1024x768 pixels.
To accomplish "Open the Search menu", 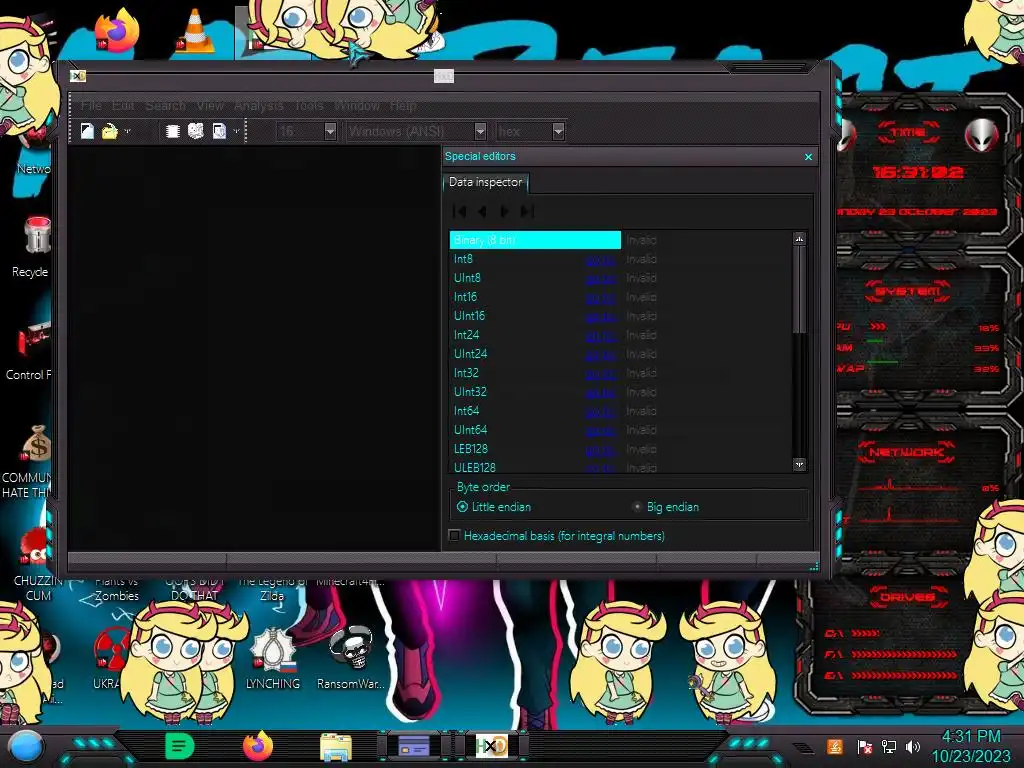I will click(x=165, y=105).
